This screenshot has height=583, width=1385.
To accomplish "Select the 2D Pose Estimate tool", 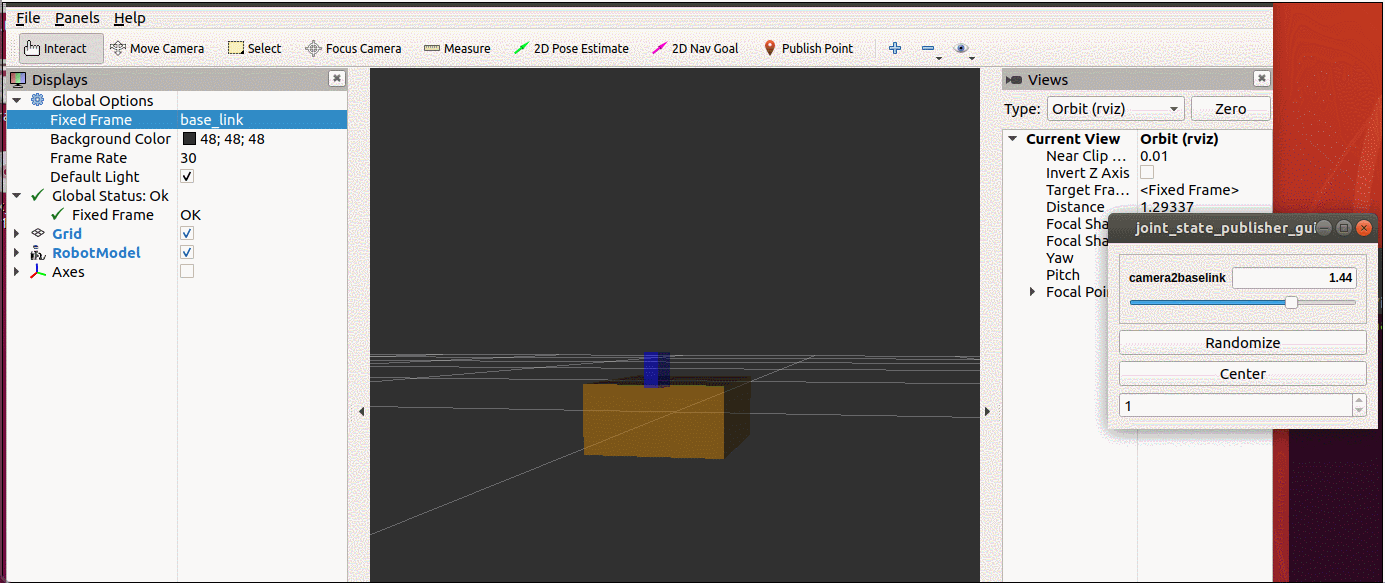I will point(571,48).
